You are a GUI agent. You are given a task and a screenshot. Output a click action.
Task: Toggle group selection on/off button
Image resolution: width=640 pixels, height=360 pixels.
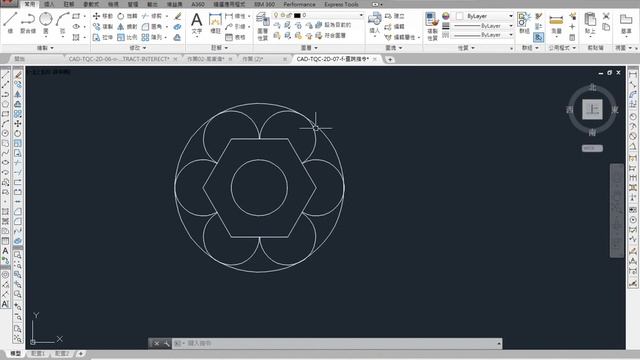(538, 37)
